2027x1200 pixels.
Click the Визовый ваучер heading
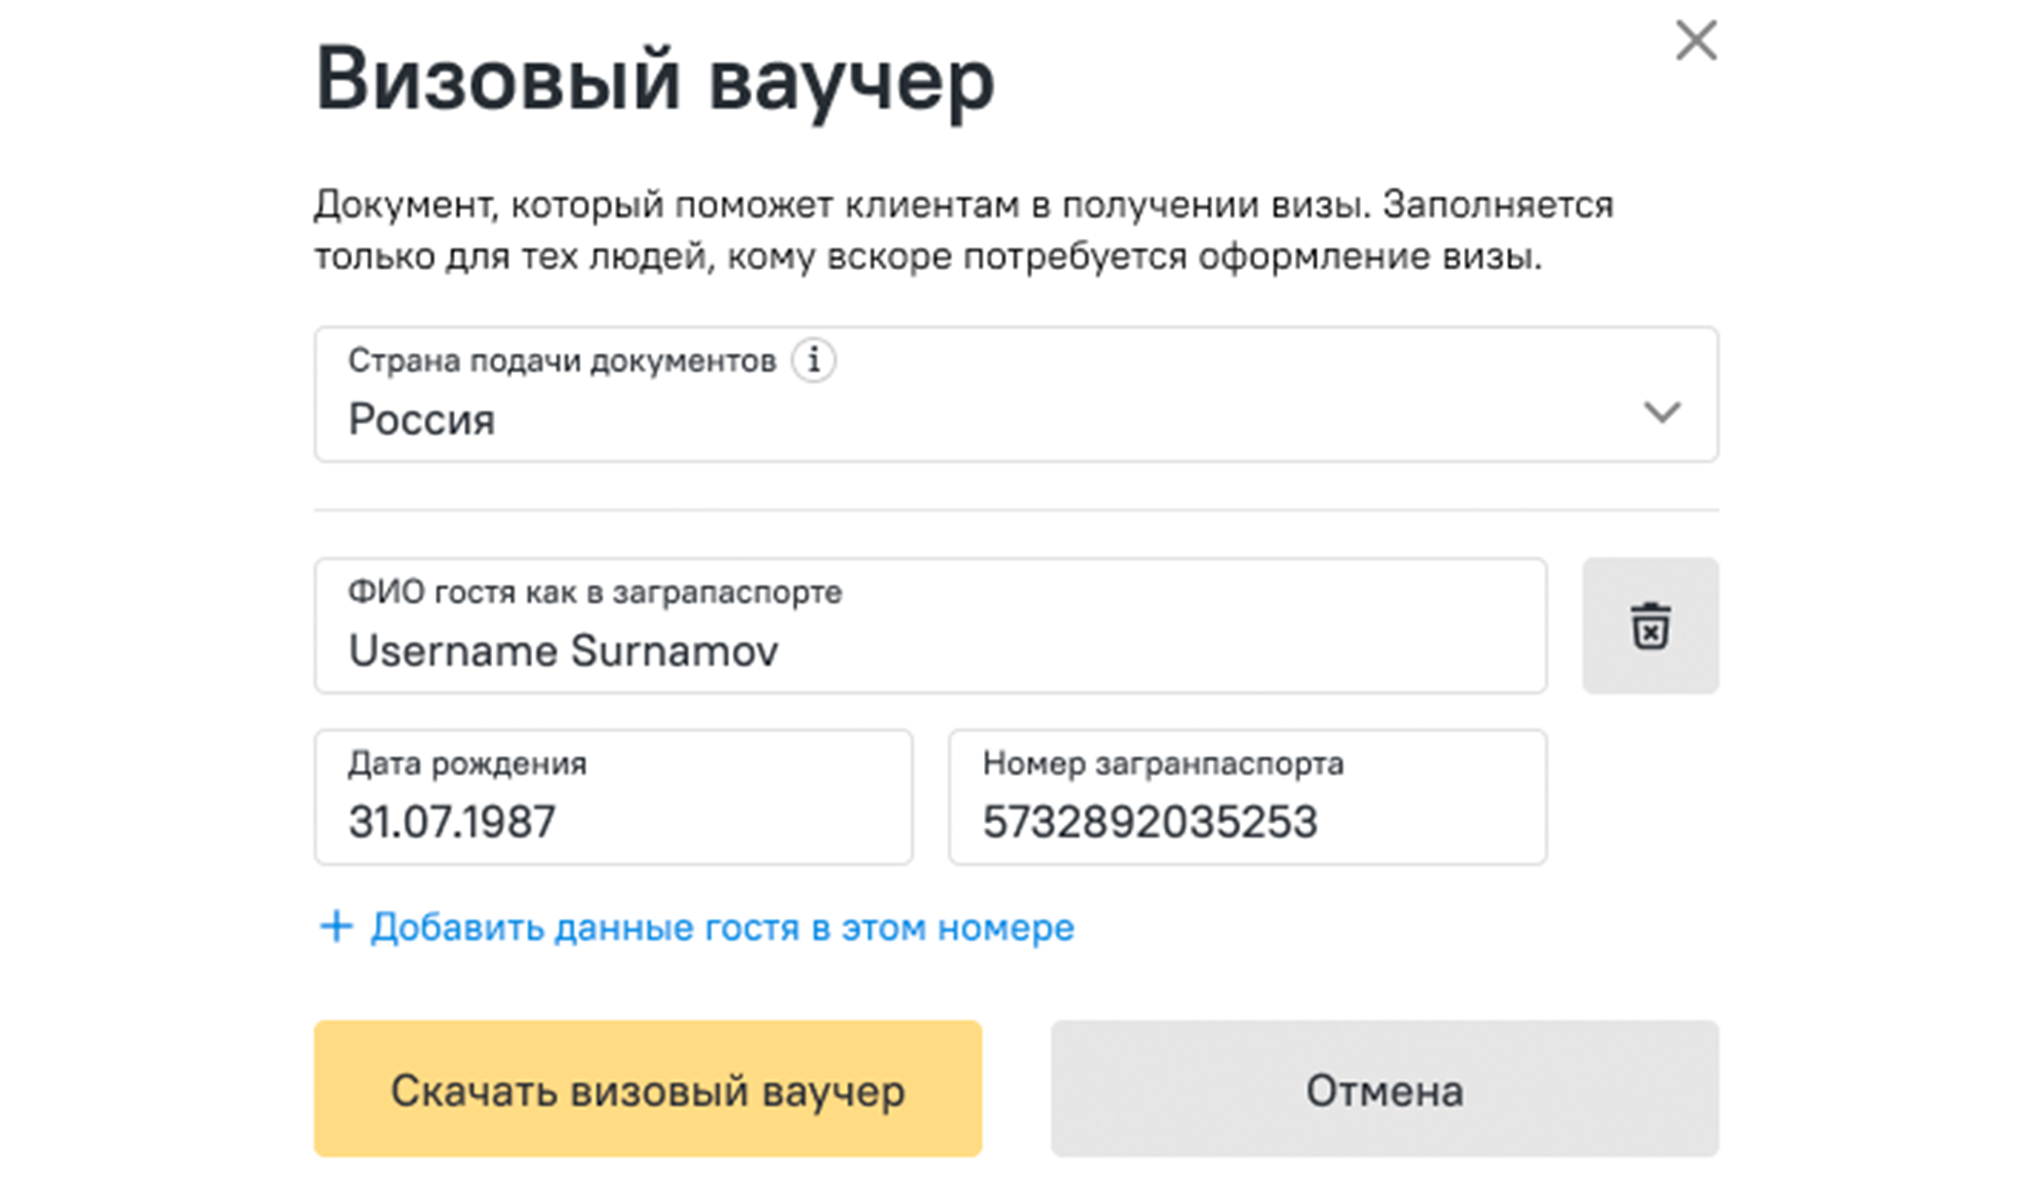click(655, 80)
